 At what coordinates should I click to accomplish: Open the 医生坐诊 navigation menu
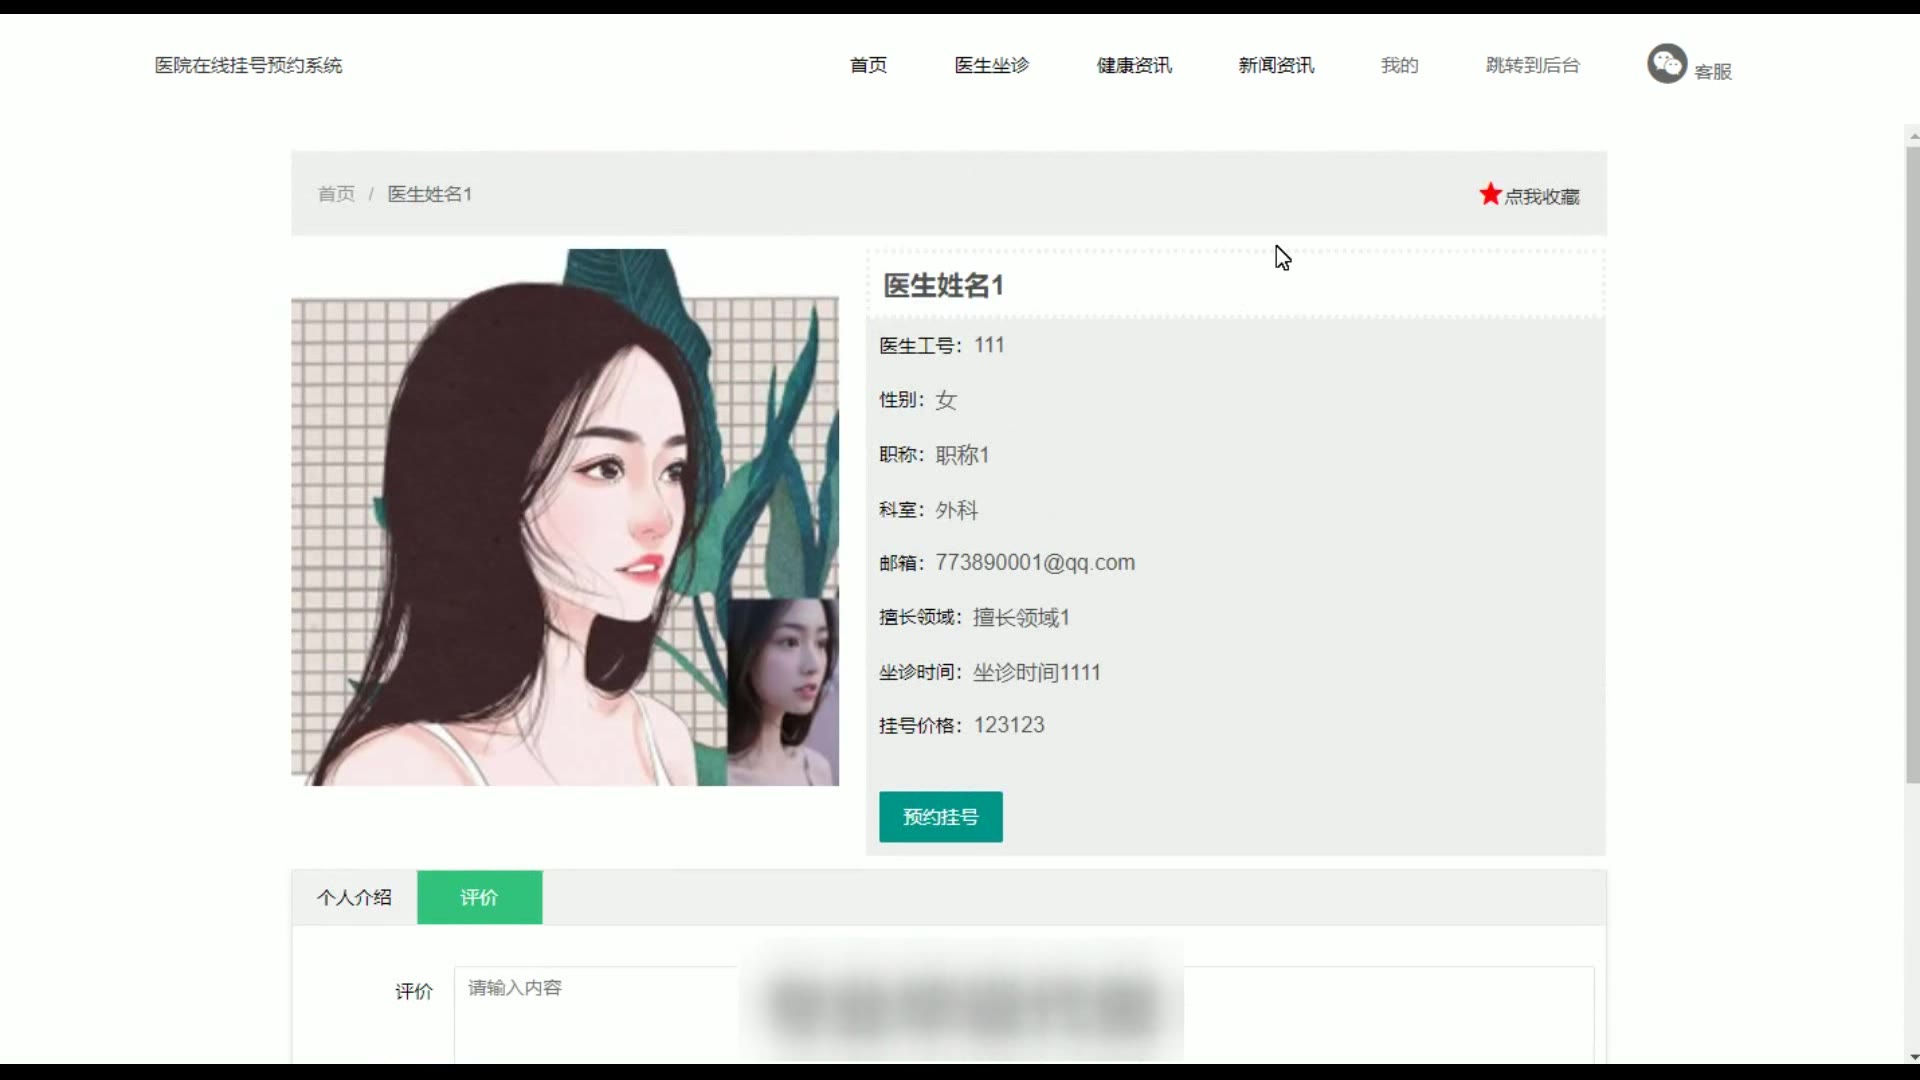(991, 65)
